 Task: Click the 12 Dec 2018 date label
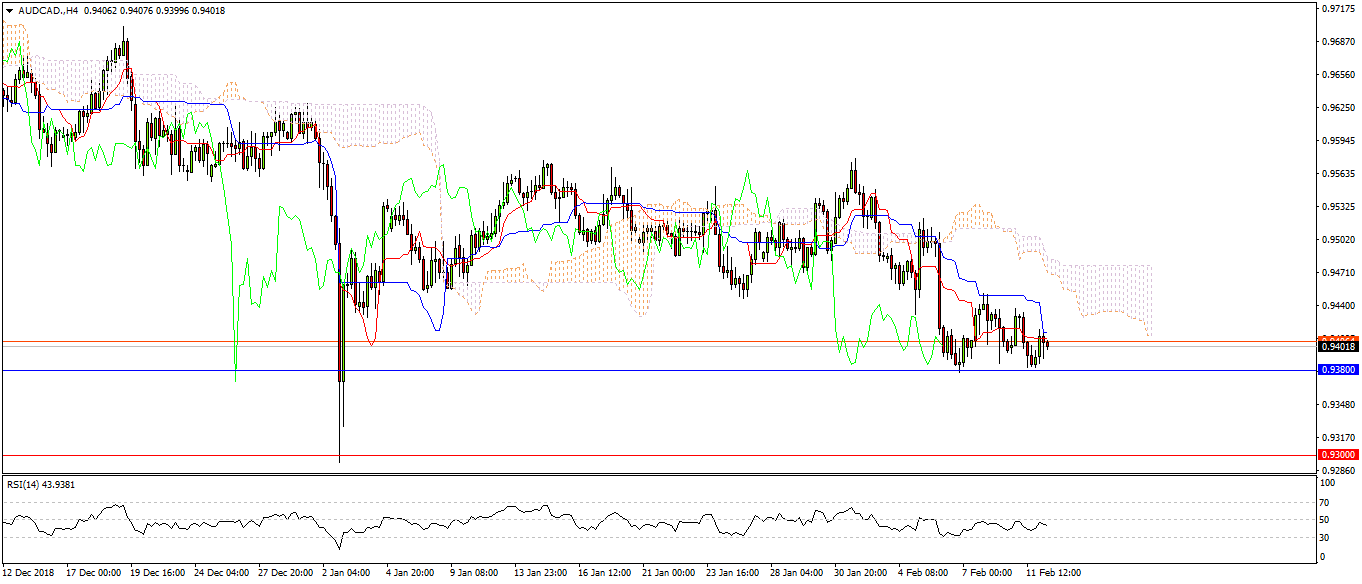[30, 574]
